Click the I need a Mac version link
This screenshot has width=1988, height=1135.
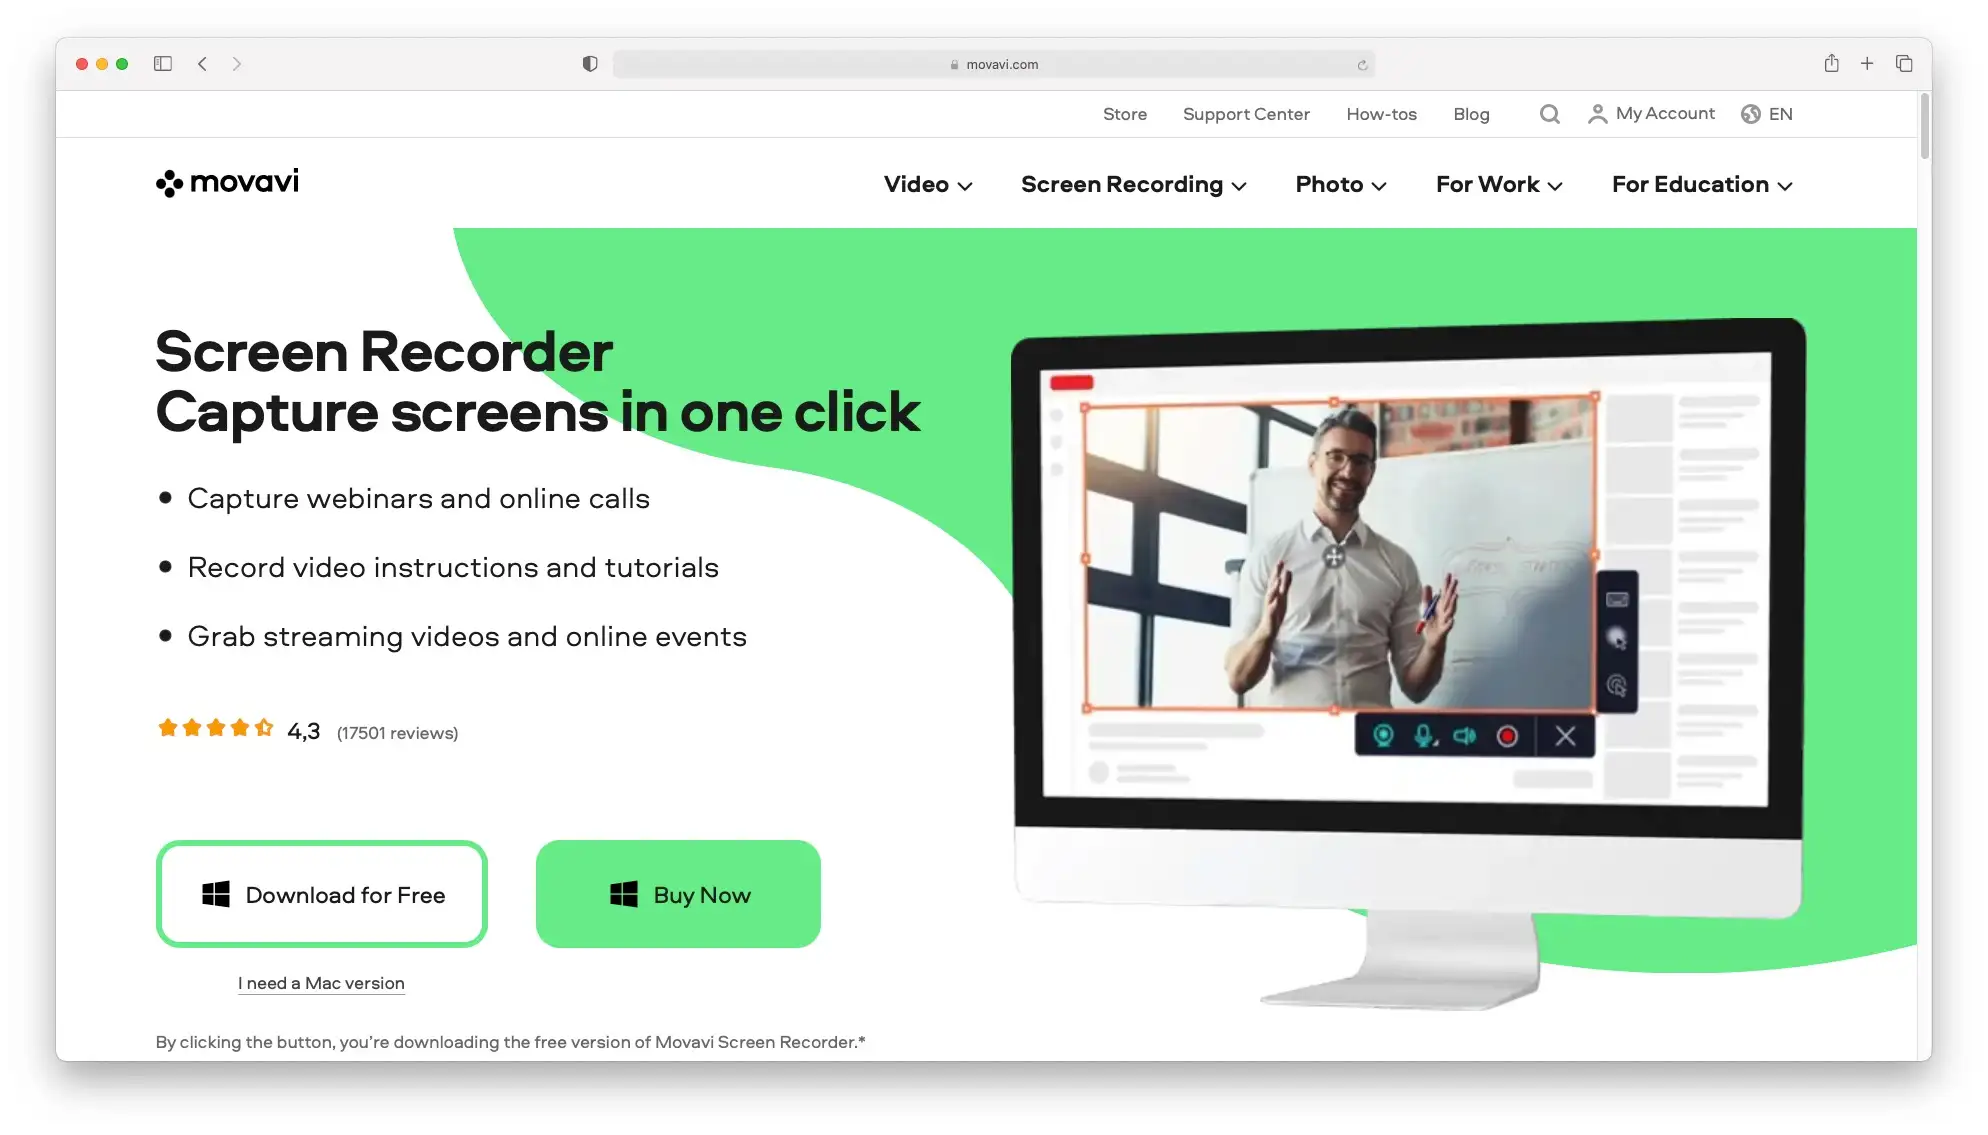(x=320, y=982)
